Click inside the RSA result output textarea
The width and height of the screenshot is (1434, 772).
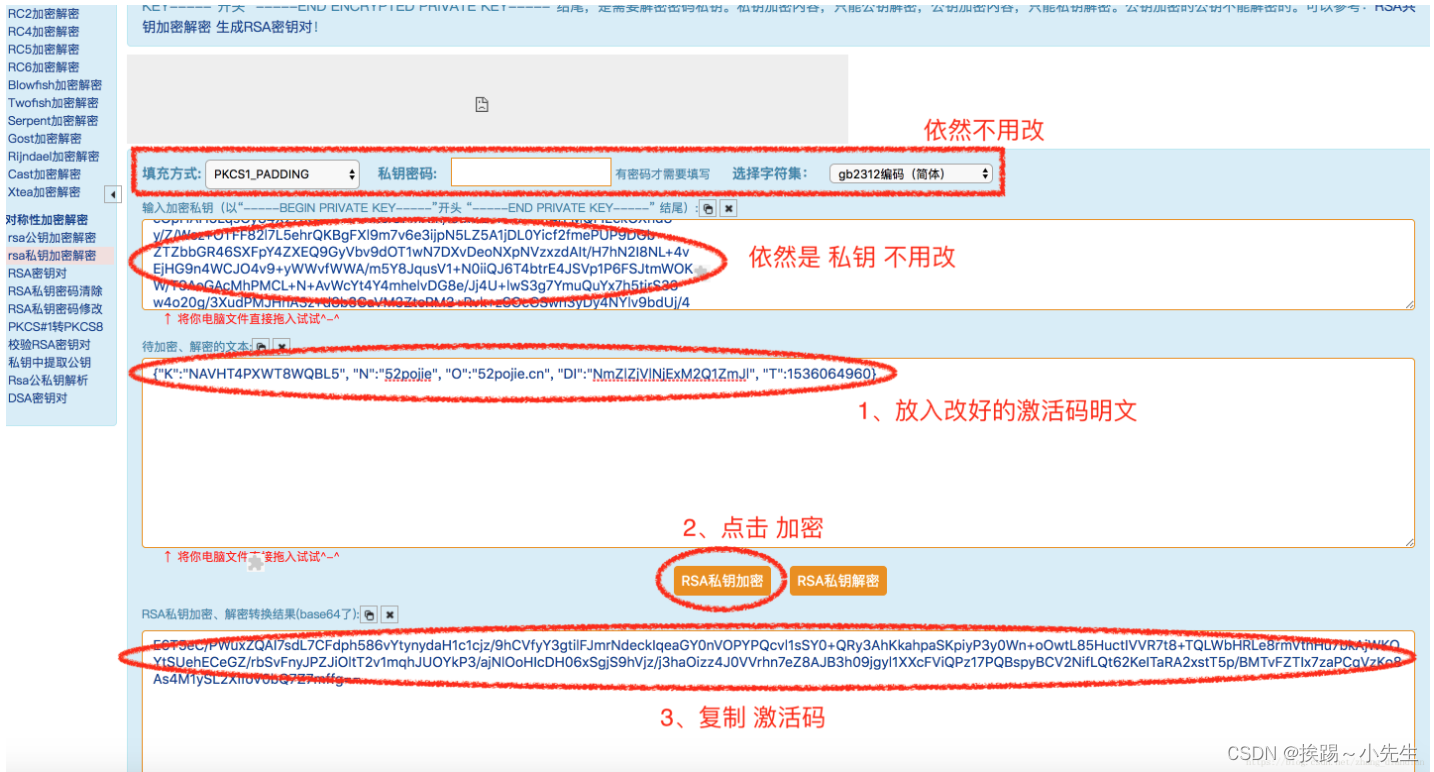pyautogui.click(x=778, y=700)
